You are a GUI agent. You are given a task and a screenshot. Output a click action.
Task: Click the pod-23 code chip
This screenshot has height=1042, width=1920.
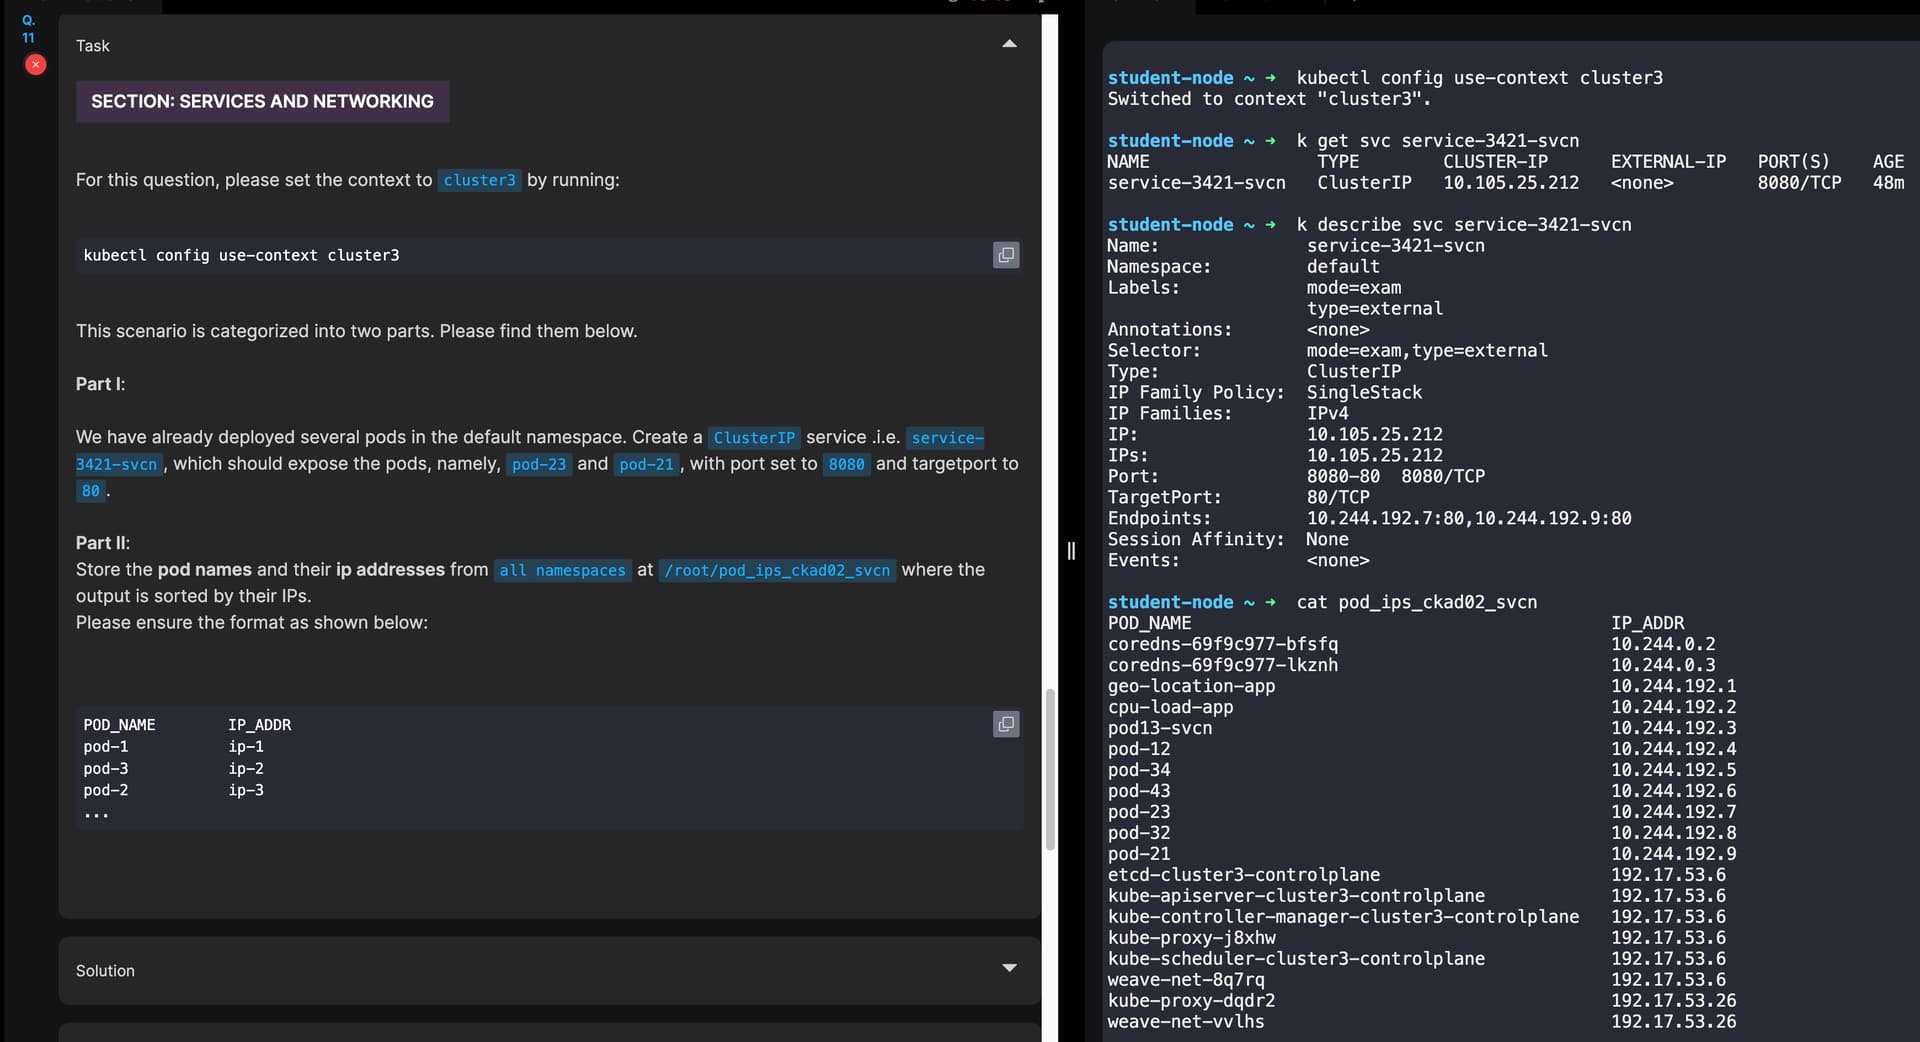tap(538, 464)
